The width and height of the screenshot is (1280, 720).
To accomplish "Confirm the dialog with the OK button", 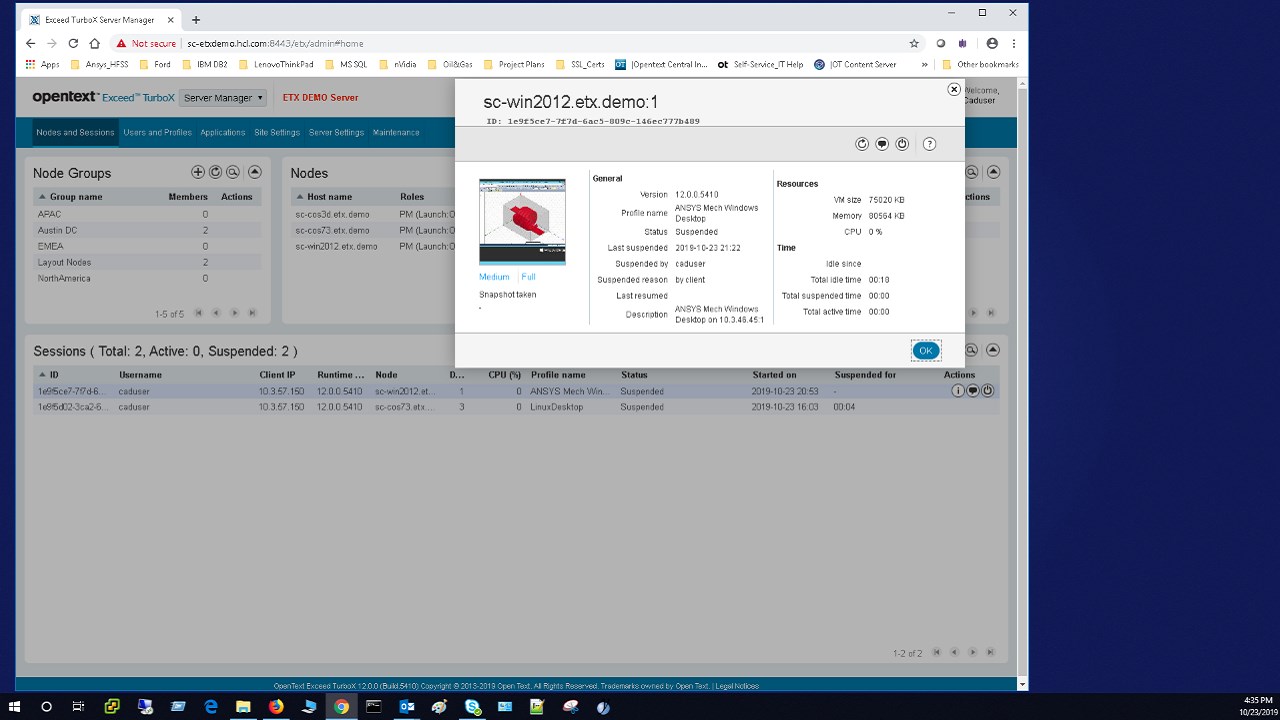I will [926, 350].
